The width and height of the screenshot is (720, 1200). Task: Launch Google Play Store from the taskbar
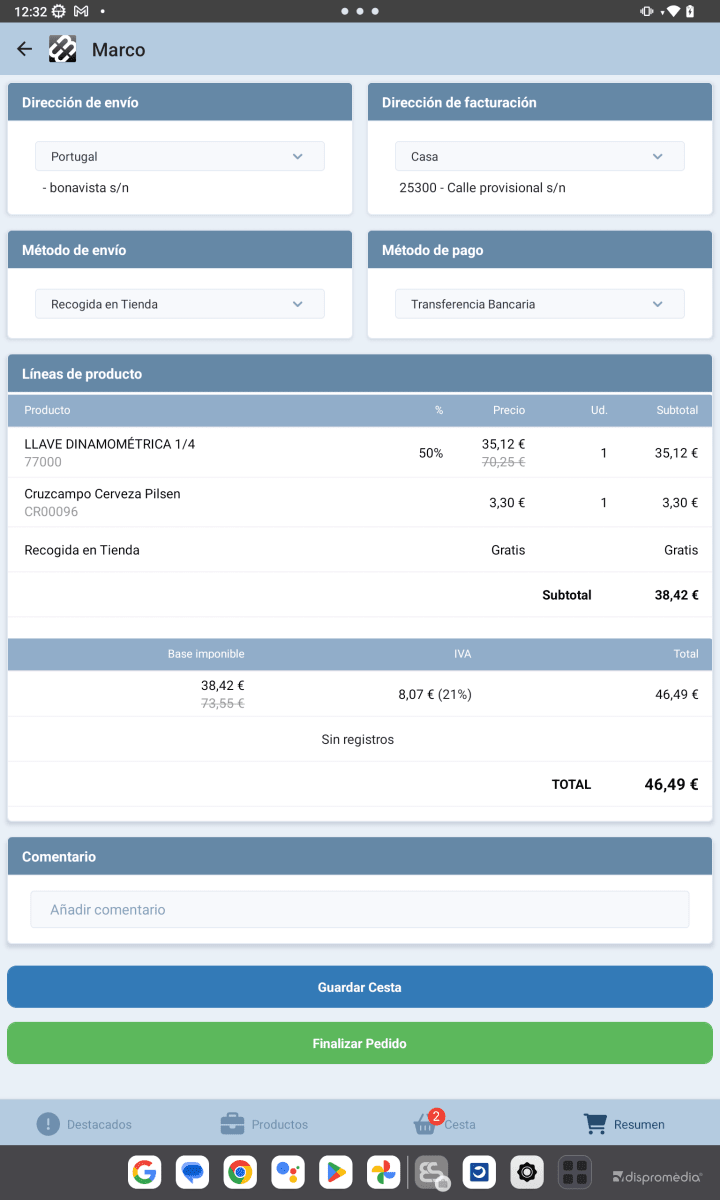click(336, 1172)
